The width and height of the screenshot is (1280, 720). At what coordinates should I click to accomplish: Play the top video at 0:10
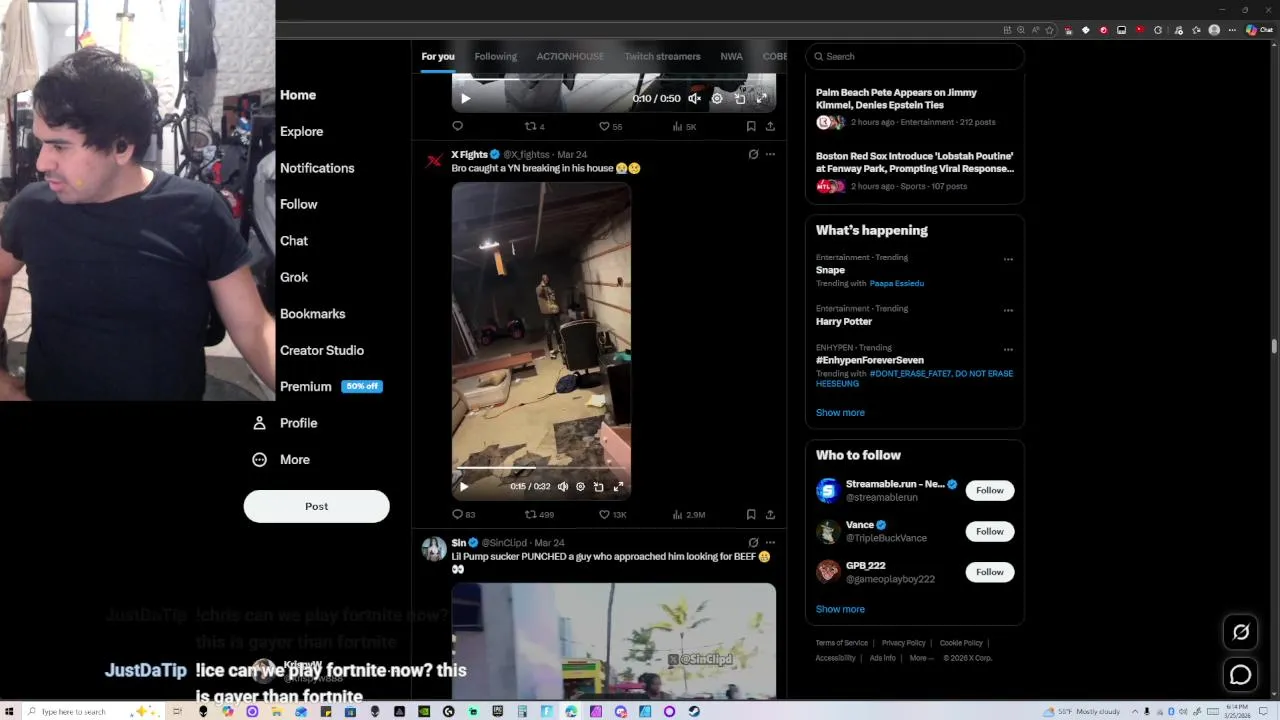tap(465, 98)
